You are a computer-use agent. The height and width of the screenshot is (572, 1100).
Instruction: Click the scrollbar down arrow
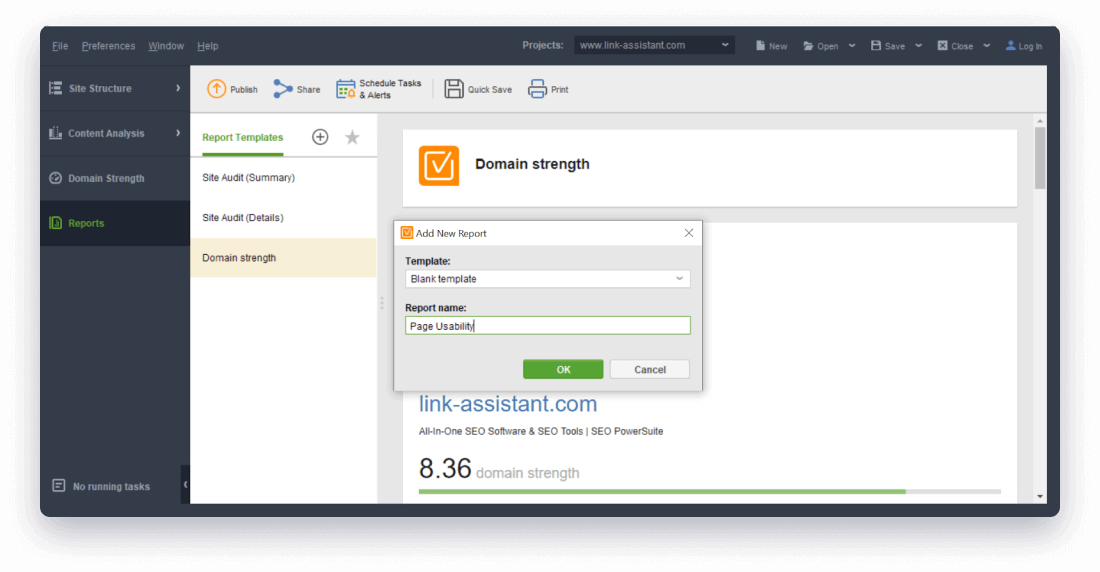(1040, 496)
